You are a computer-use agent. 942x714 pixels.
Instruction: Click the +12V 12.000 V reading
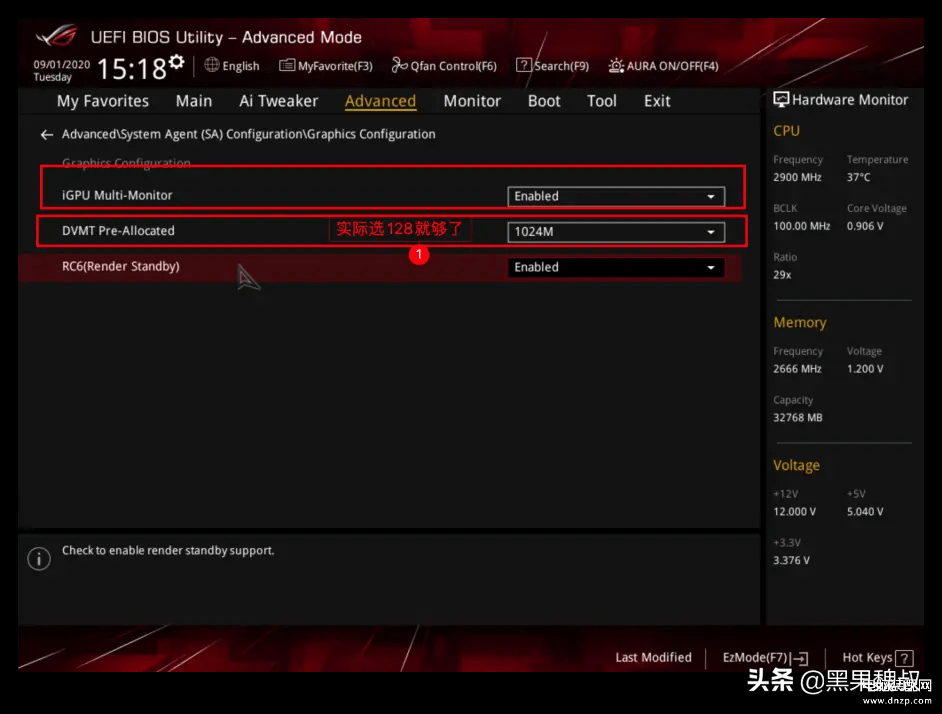[794, 511]
